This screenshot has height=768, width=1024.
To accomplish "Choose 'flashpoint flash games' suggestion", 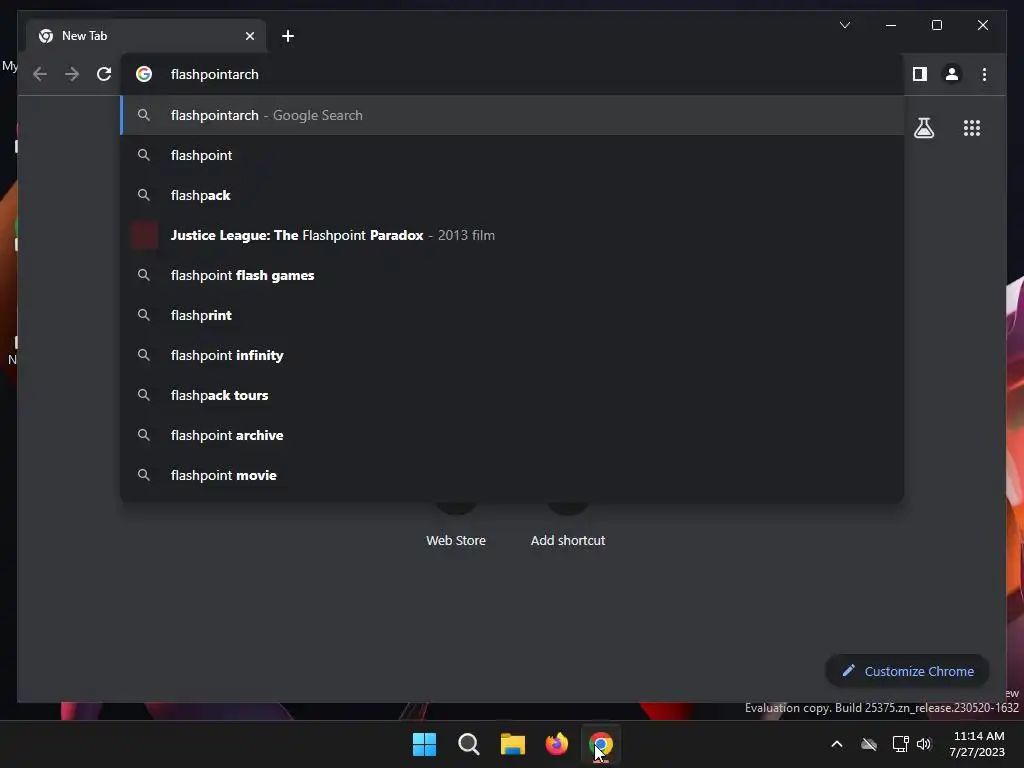I will 512,276.
